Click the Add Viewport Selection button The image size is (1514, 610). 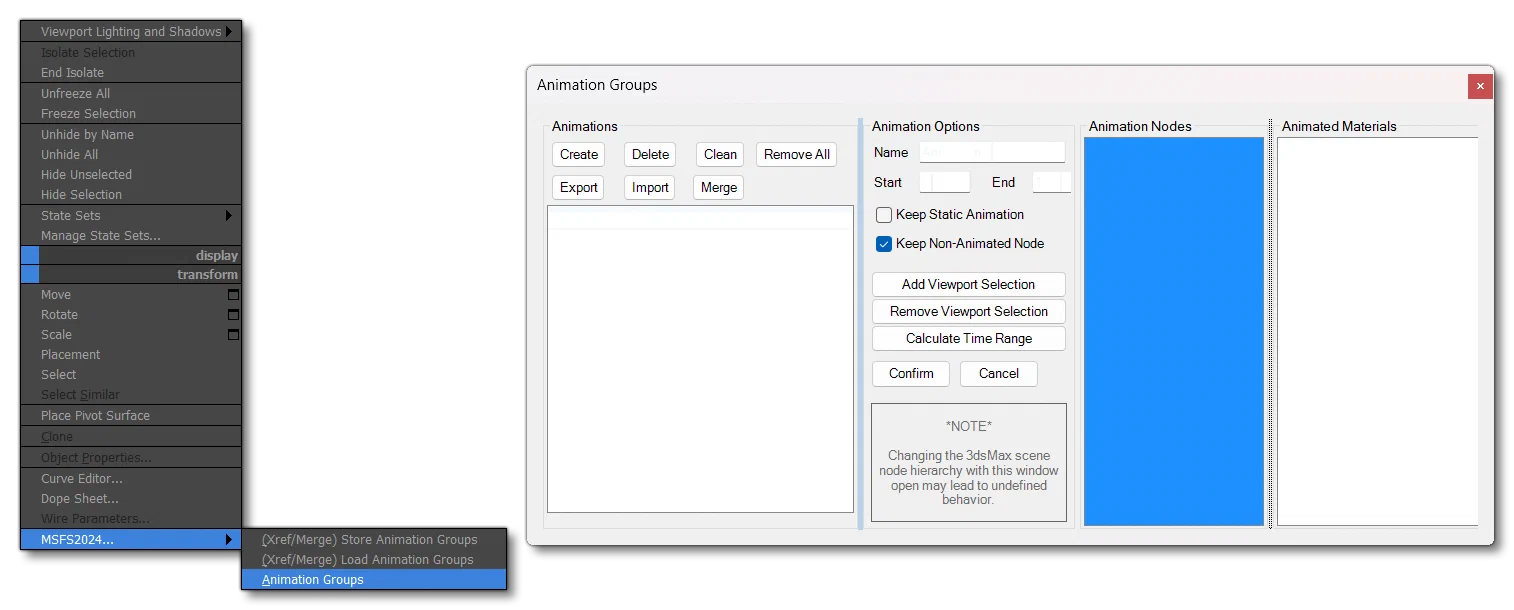pos(968,285)
